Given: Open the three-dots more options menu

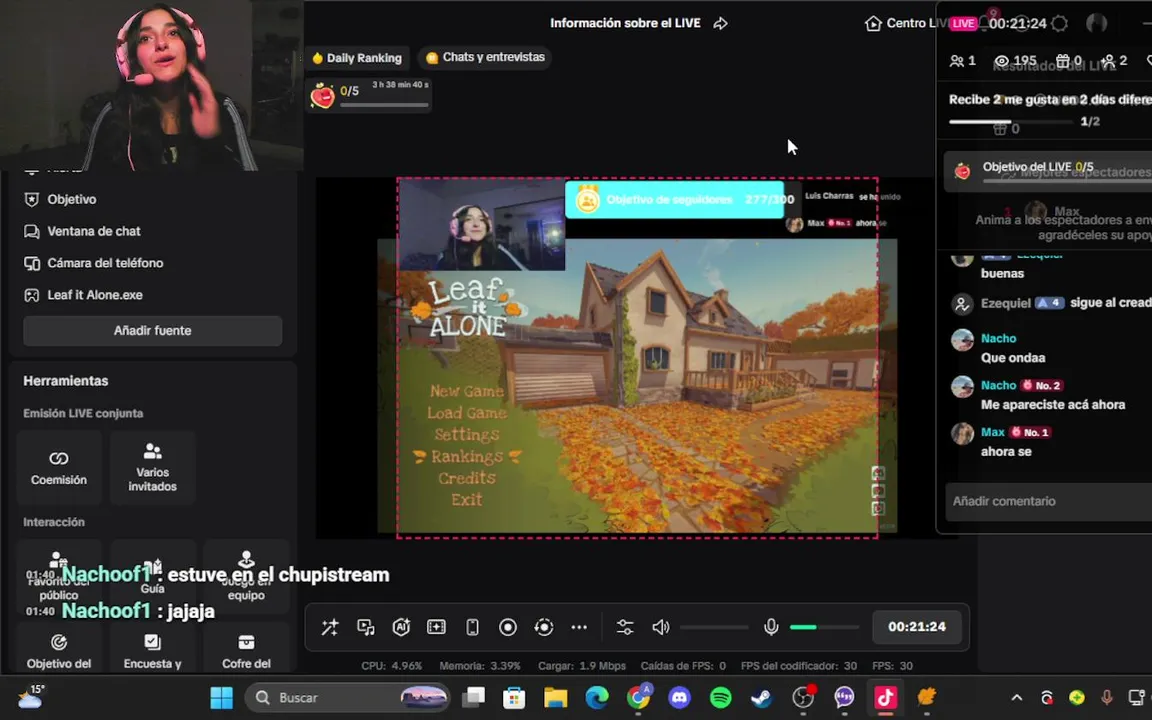Looking at the screenshot, I should pos(579,627).
